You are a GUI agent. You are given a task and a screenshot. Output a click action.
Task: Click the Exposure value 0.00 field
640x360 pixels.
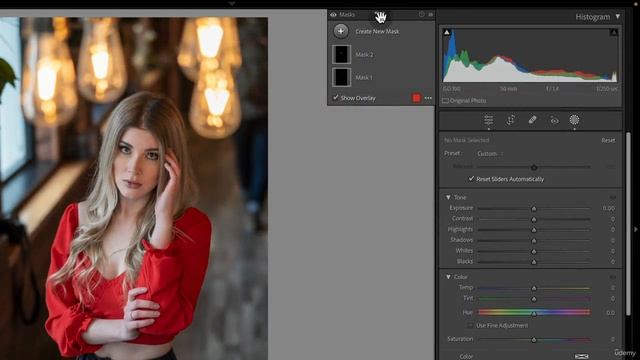608,208
